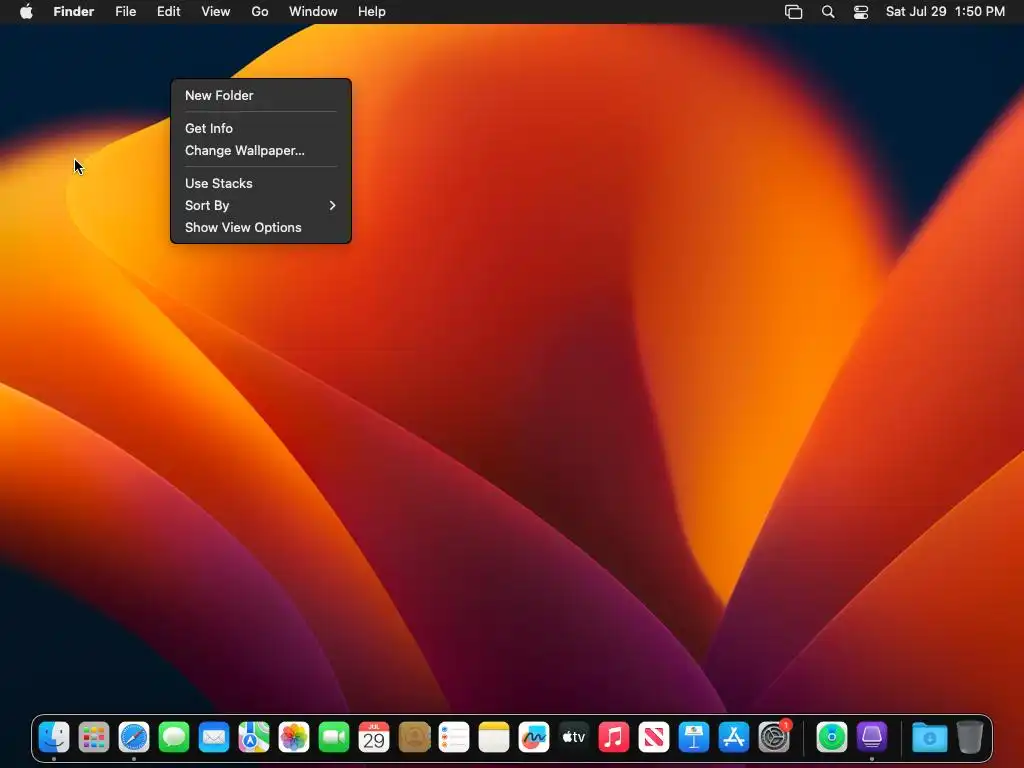
Task: Launch Reminders from the Dock
Action: (454, 737)
